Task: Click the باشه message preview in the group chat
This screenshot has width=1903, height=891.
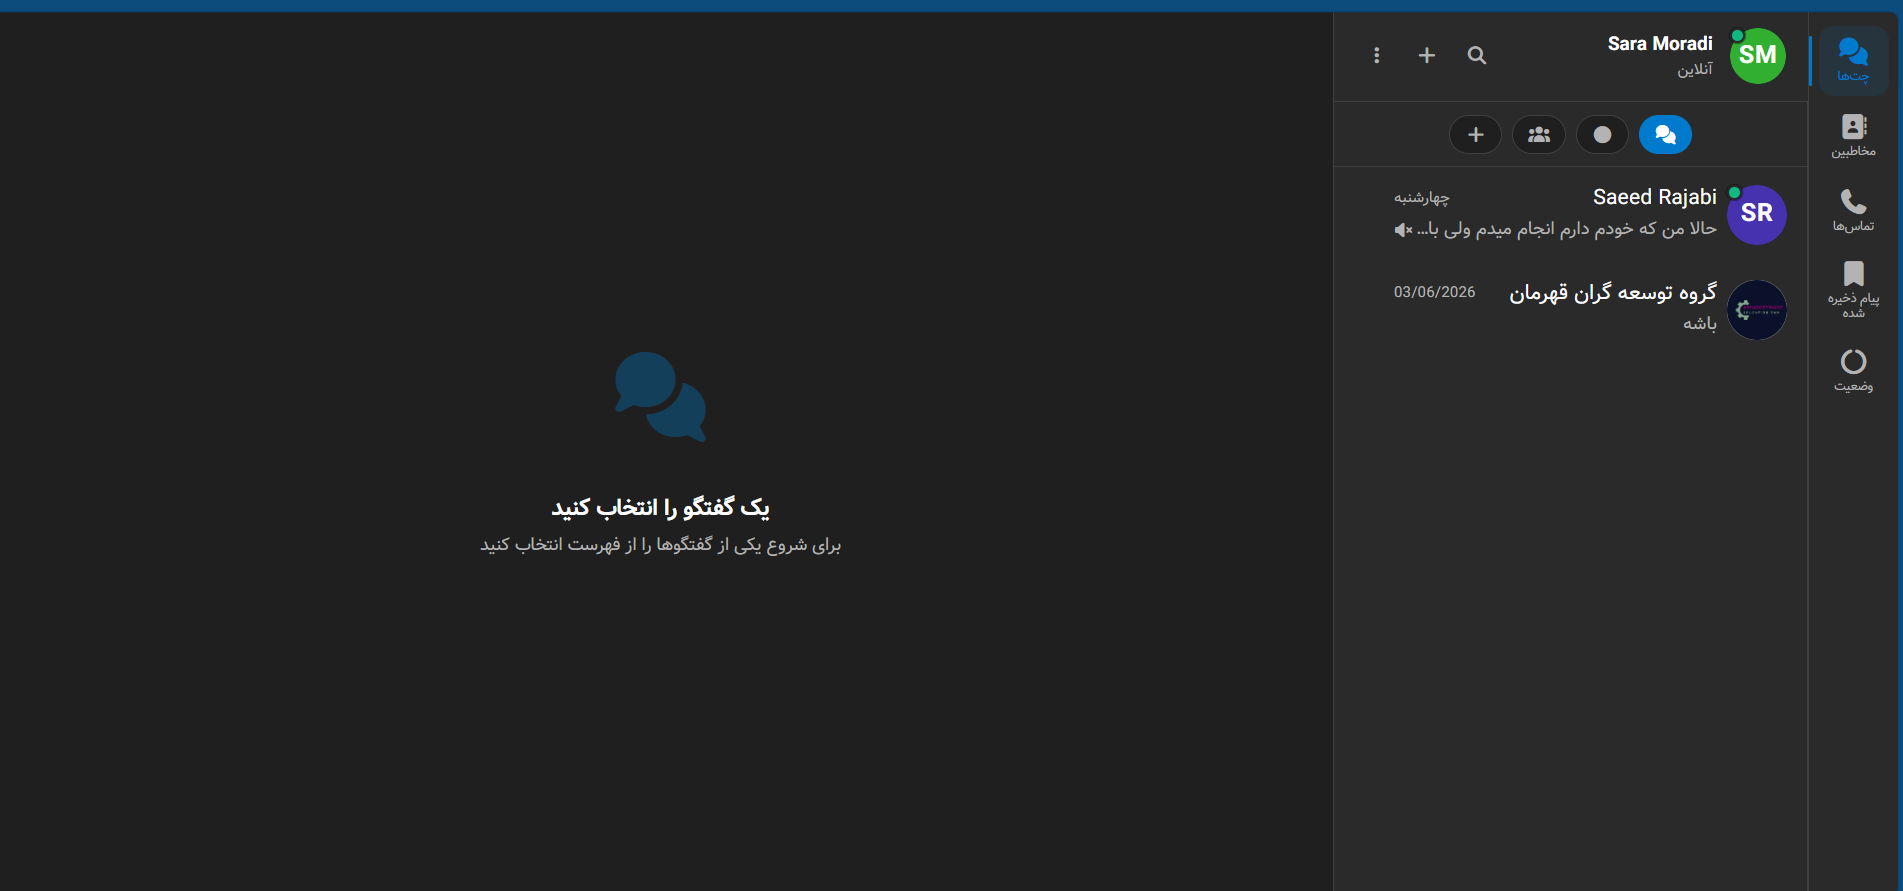Action: point(1699,323)
